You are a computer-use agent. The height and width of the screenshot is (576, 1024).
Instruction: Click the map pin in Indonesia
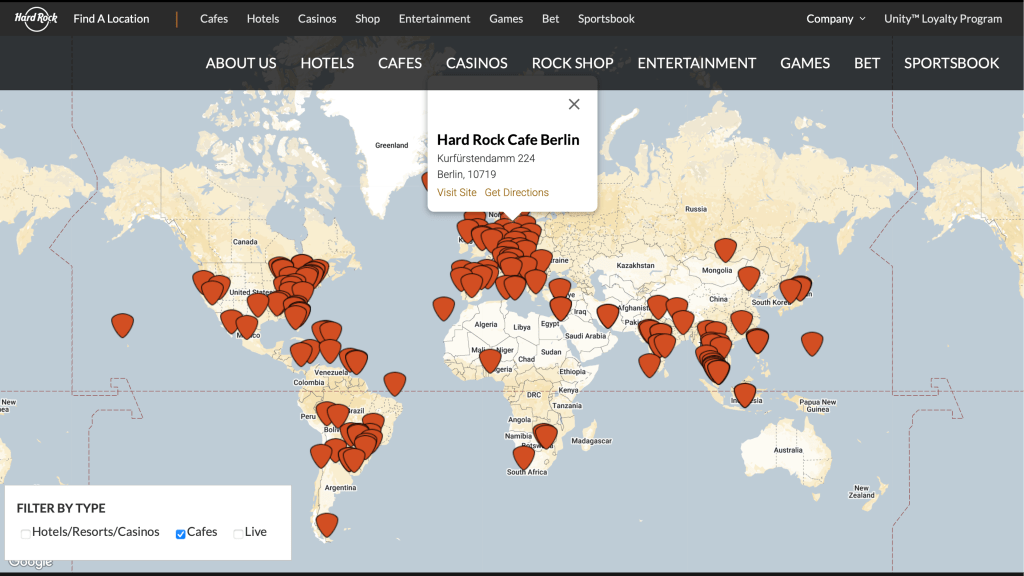click(x=745, y=394)
